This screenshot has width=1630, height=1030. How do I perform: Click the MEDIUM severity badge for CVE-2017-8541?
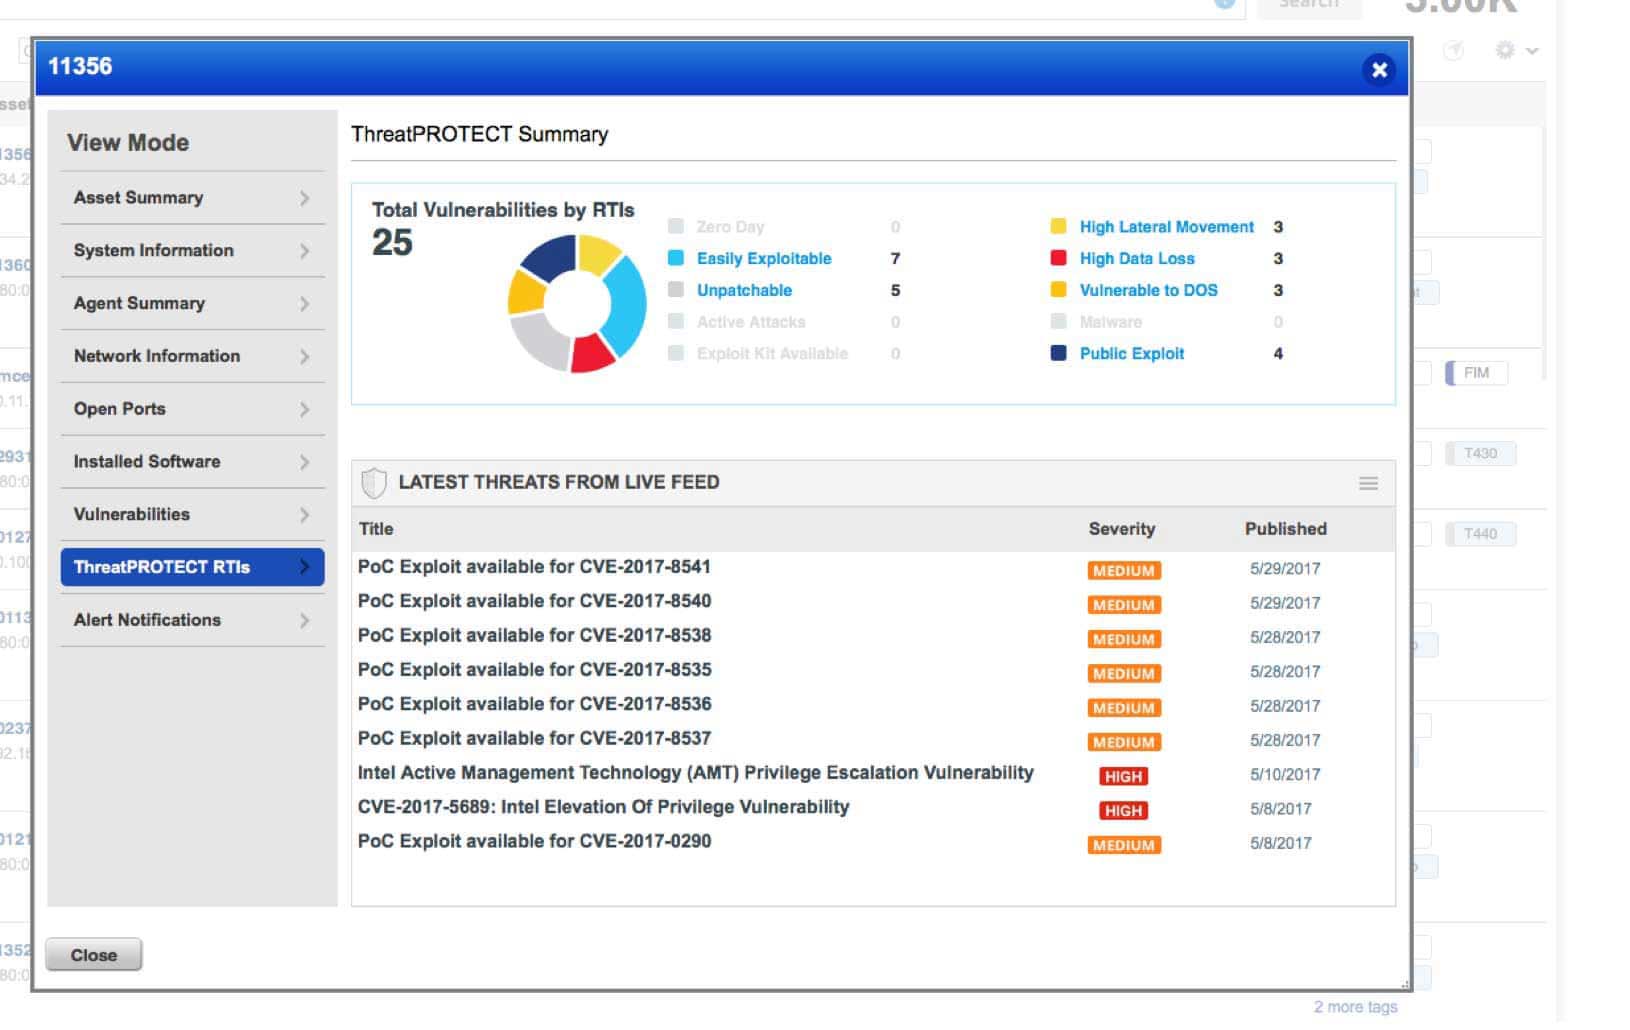[1123, 571]
